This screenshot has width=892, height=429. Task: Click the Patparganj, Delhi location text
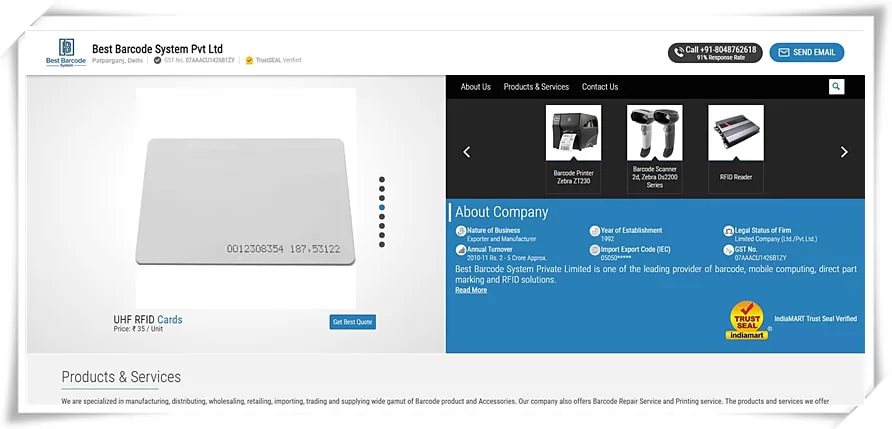click(x=118, y=60)
